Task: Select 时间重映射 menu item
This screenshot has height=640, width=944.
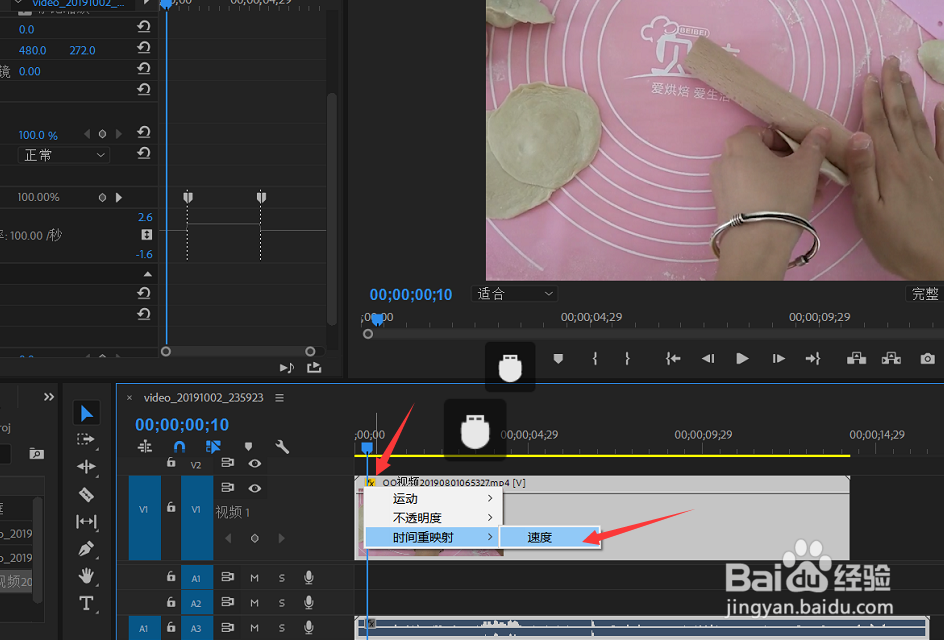Action: (x=433, y=537)
